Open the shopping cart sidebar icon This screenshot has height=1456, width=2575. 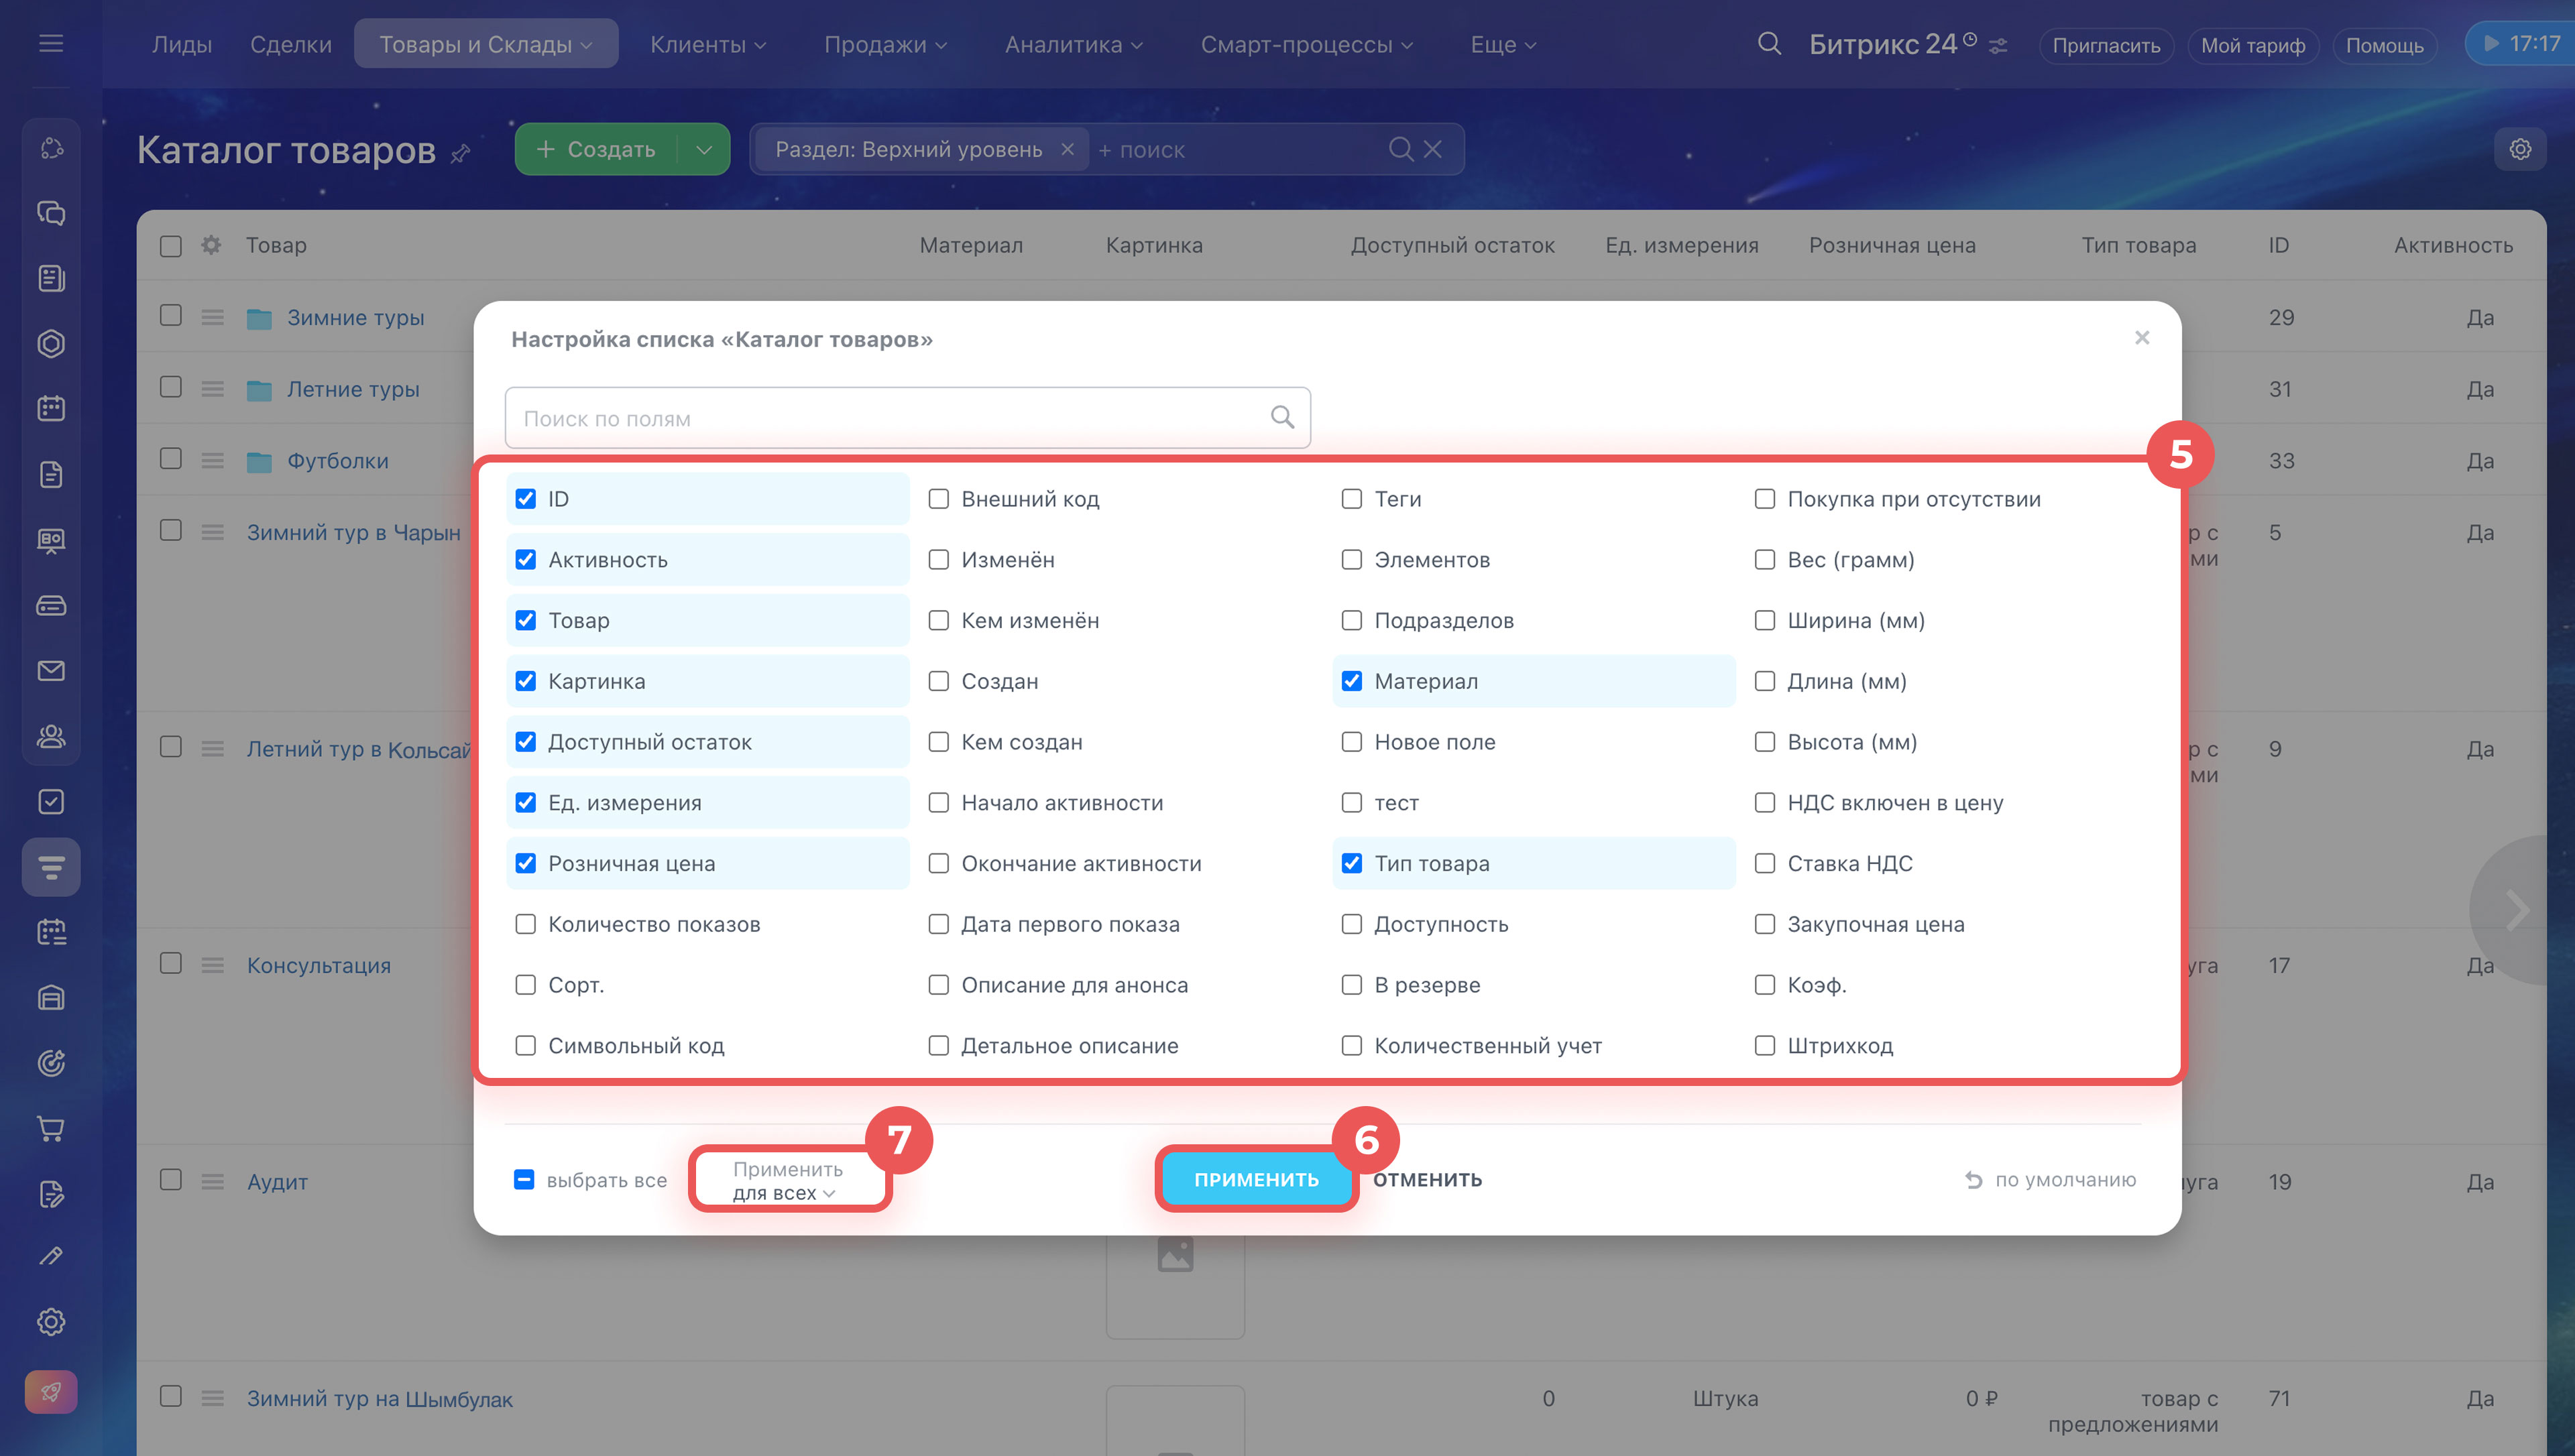pos(51,1129)
